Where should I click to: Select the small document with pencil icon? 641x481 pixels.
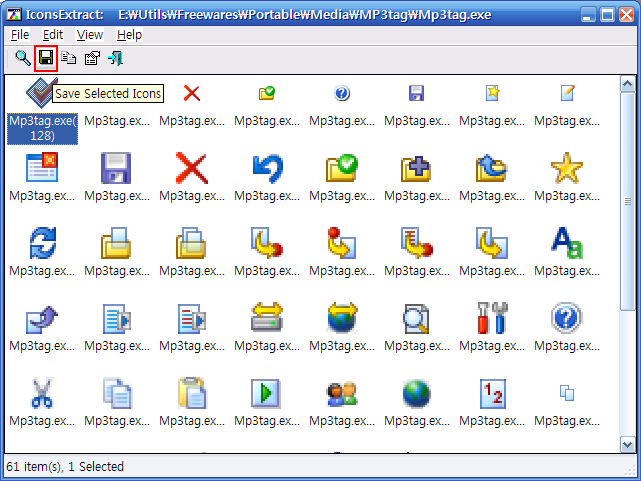point(567,94)
